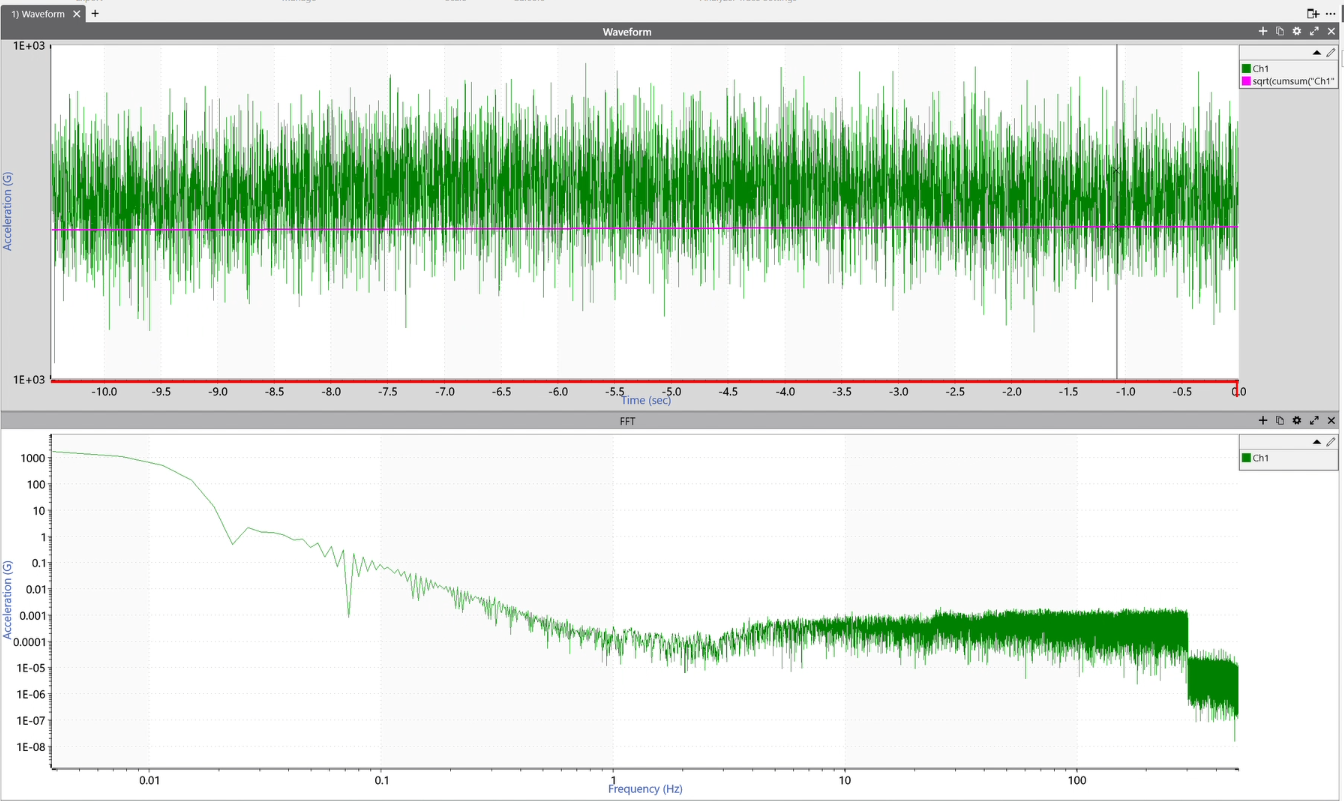Screen dimensions: 1344x801
Task: Copy the FFT graph to clipboard
Action: pyautogui.click(x=1280, y=421)
